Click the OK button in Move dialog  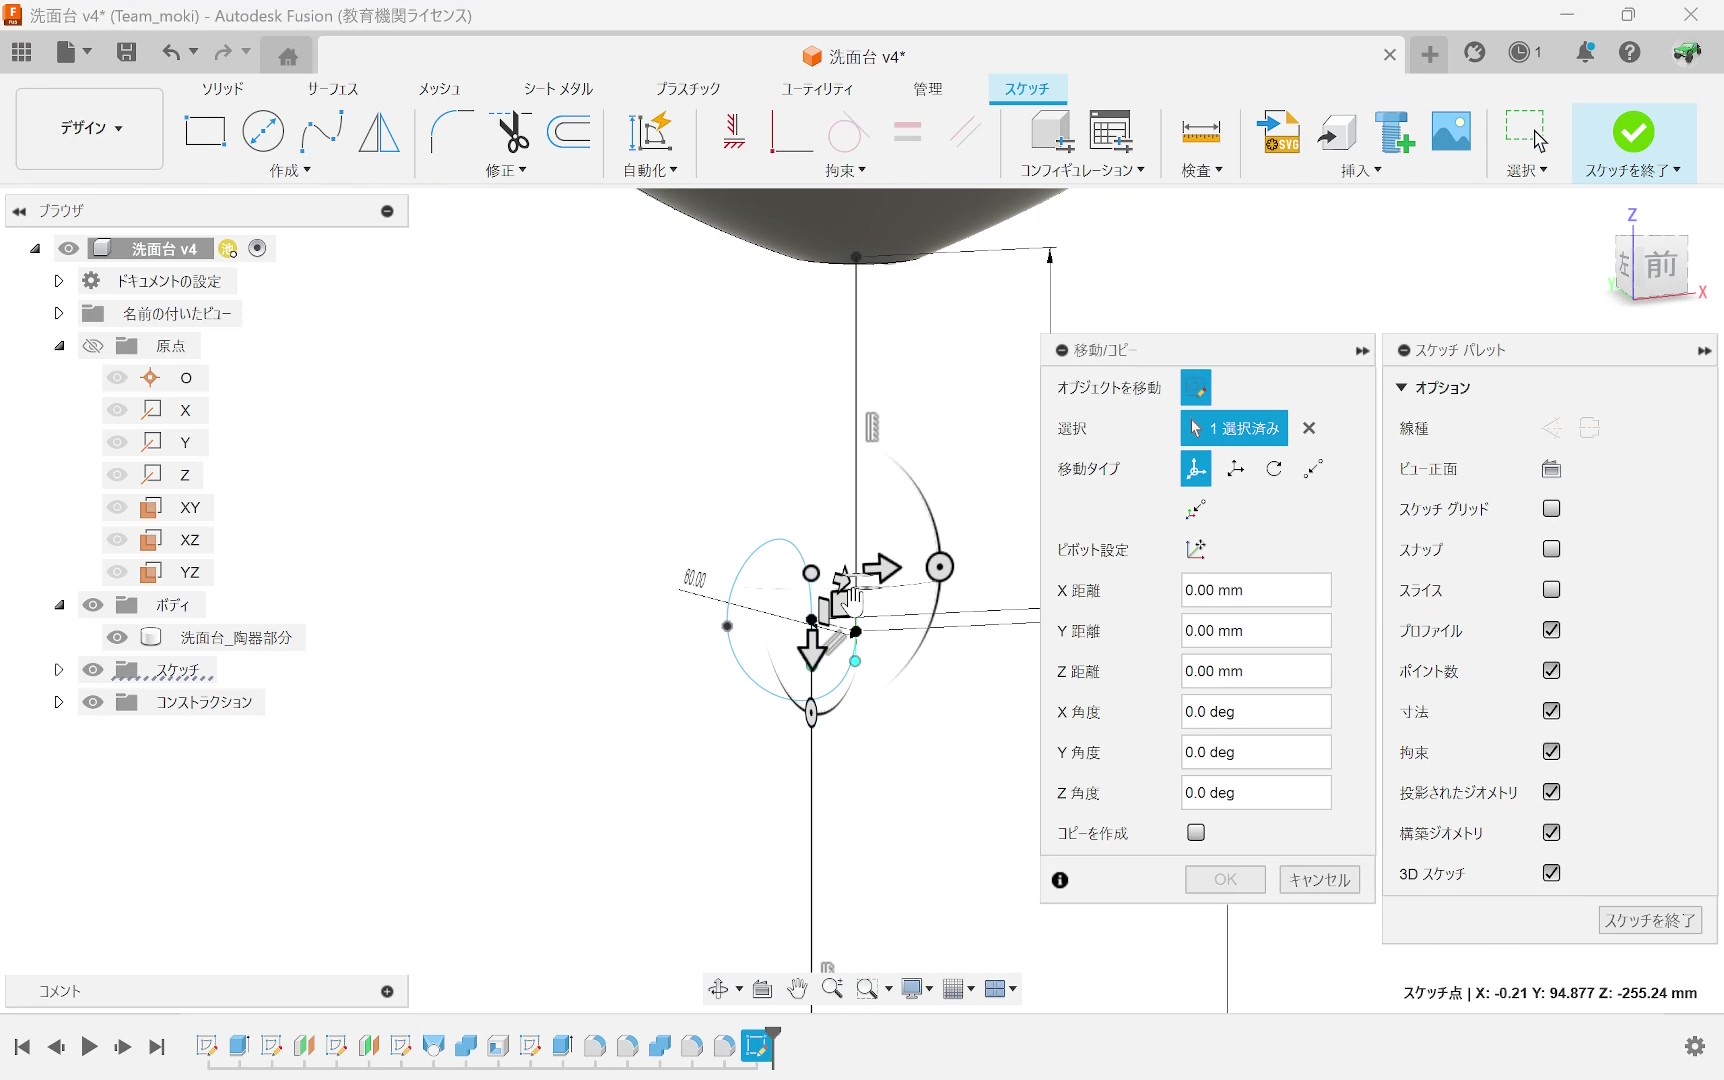point(1225,880)
